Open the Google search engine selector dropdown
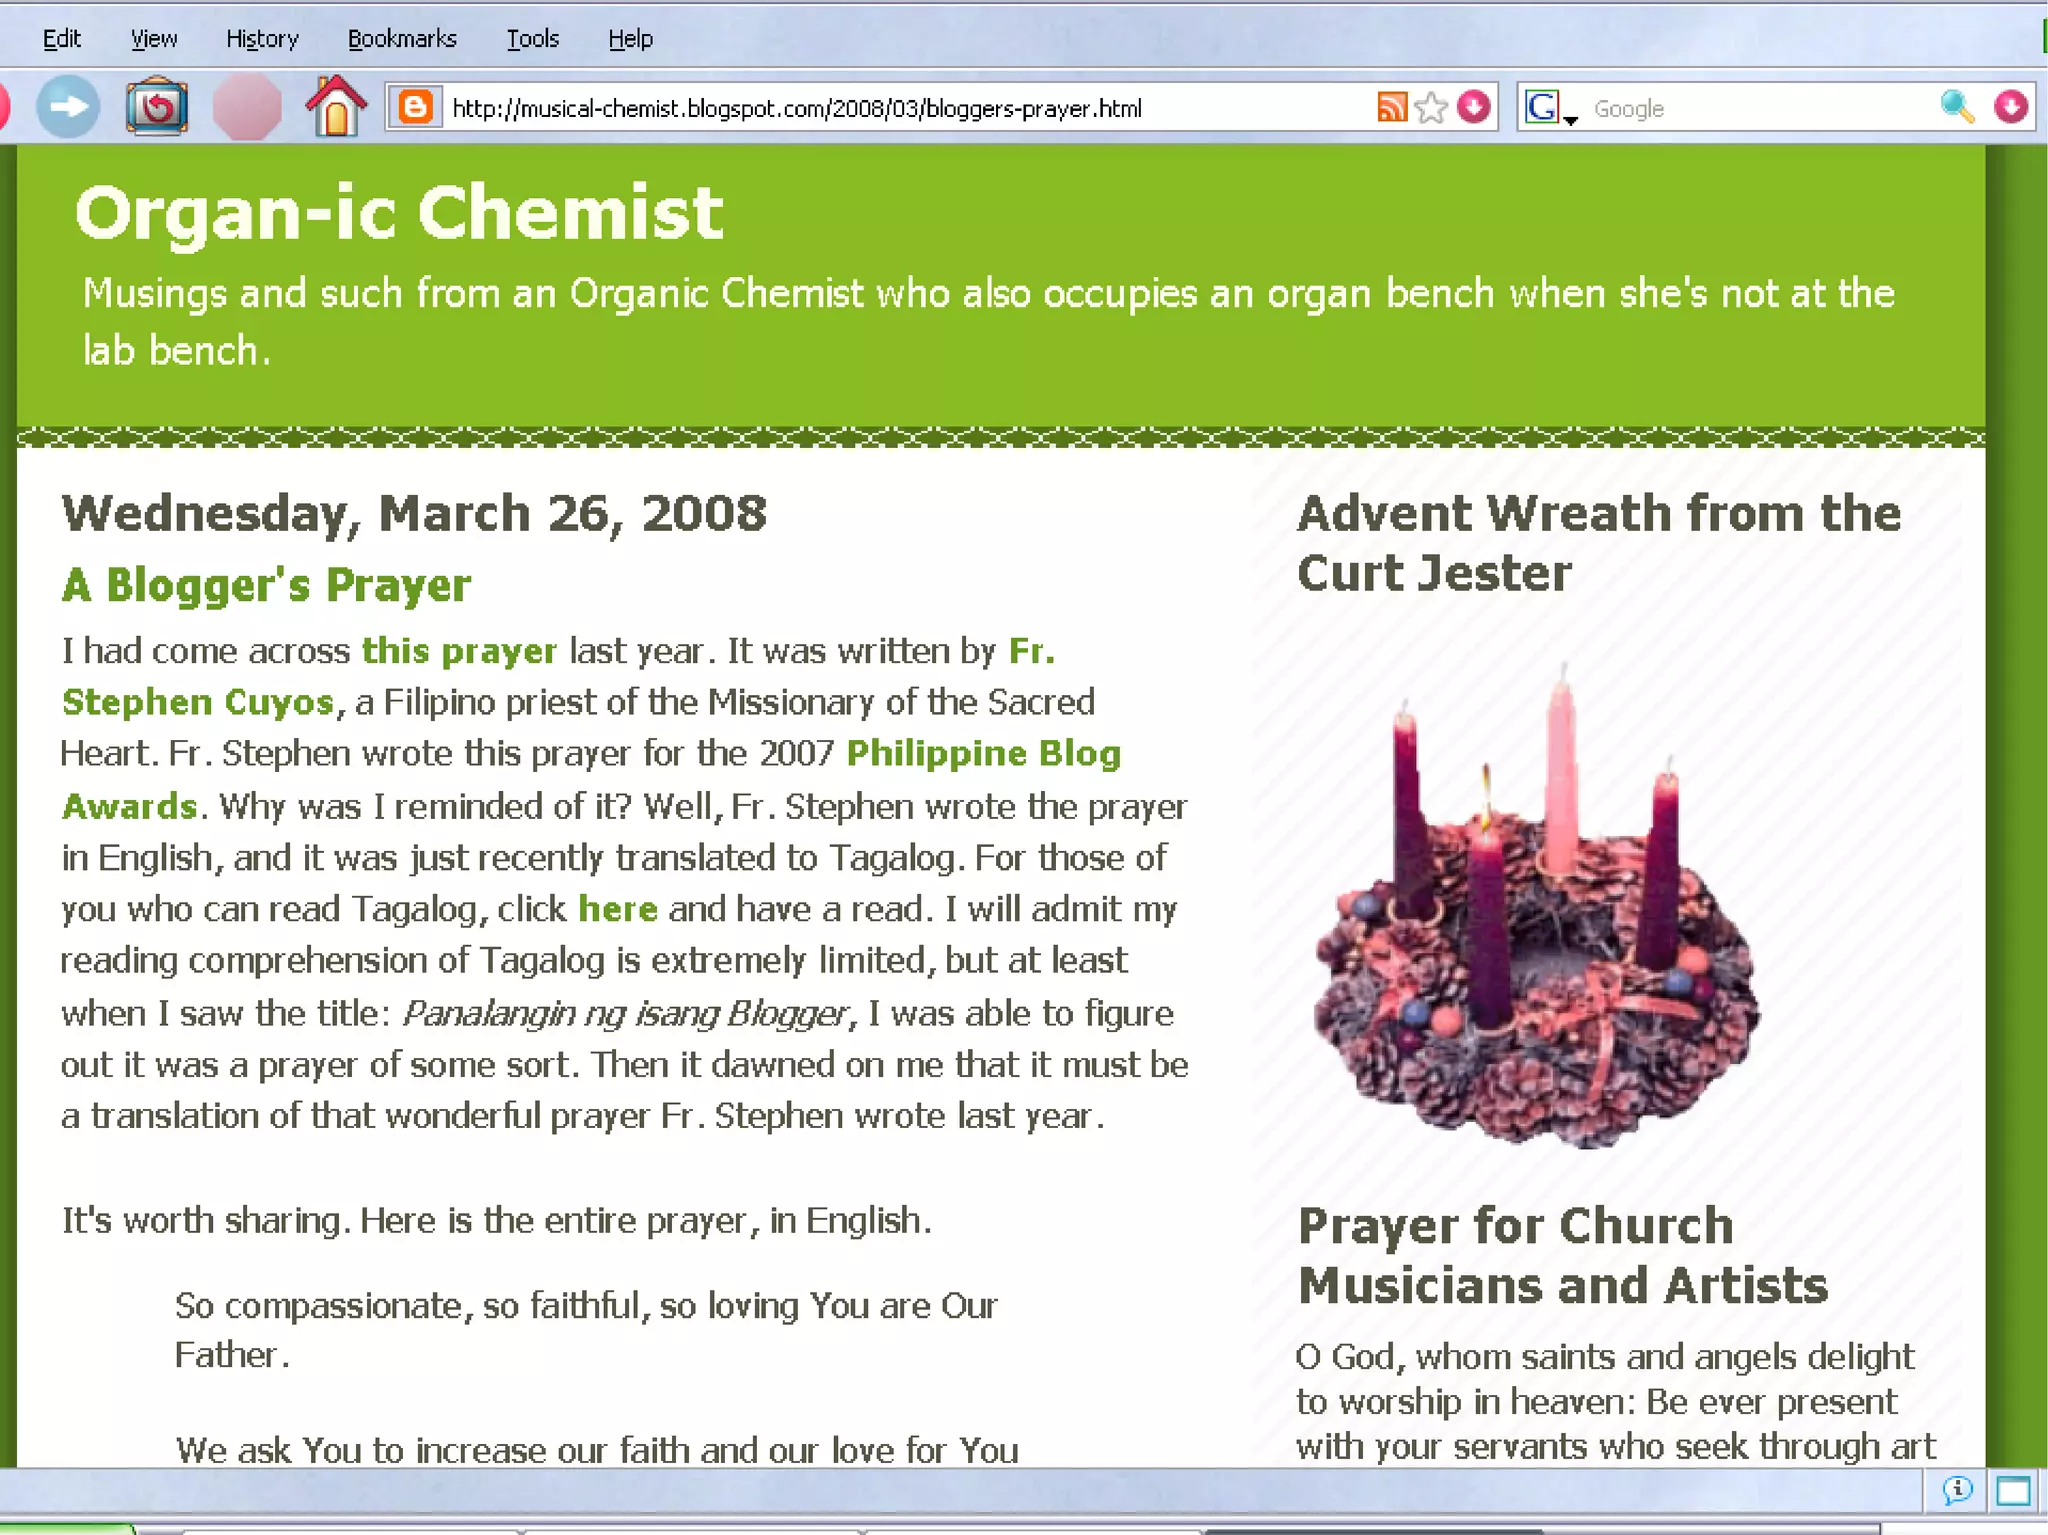Screen dimensions: 2048x1535 (x=1548, y=108)
